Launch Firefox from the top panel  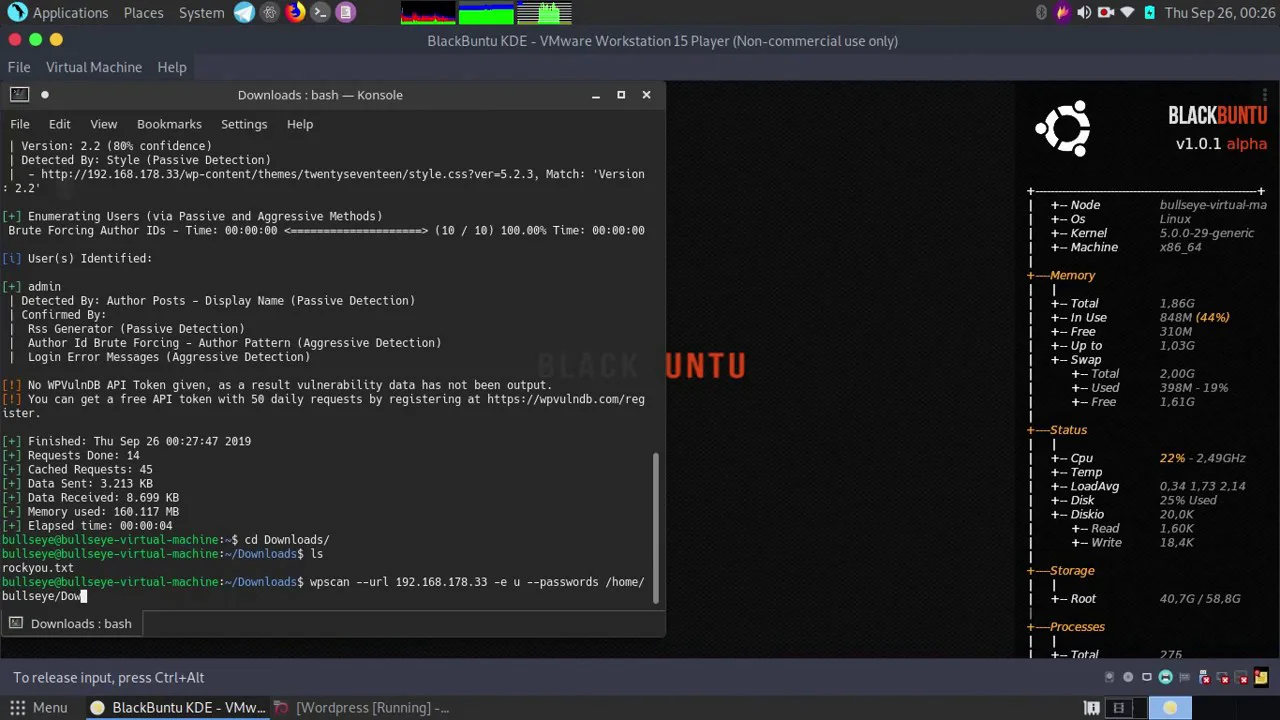point(295,13)
